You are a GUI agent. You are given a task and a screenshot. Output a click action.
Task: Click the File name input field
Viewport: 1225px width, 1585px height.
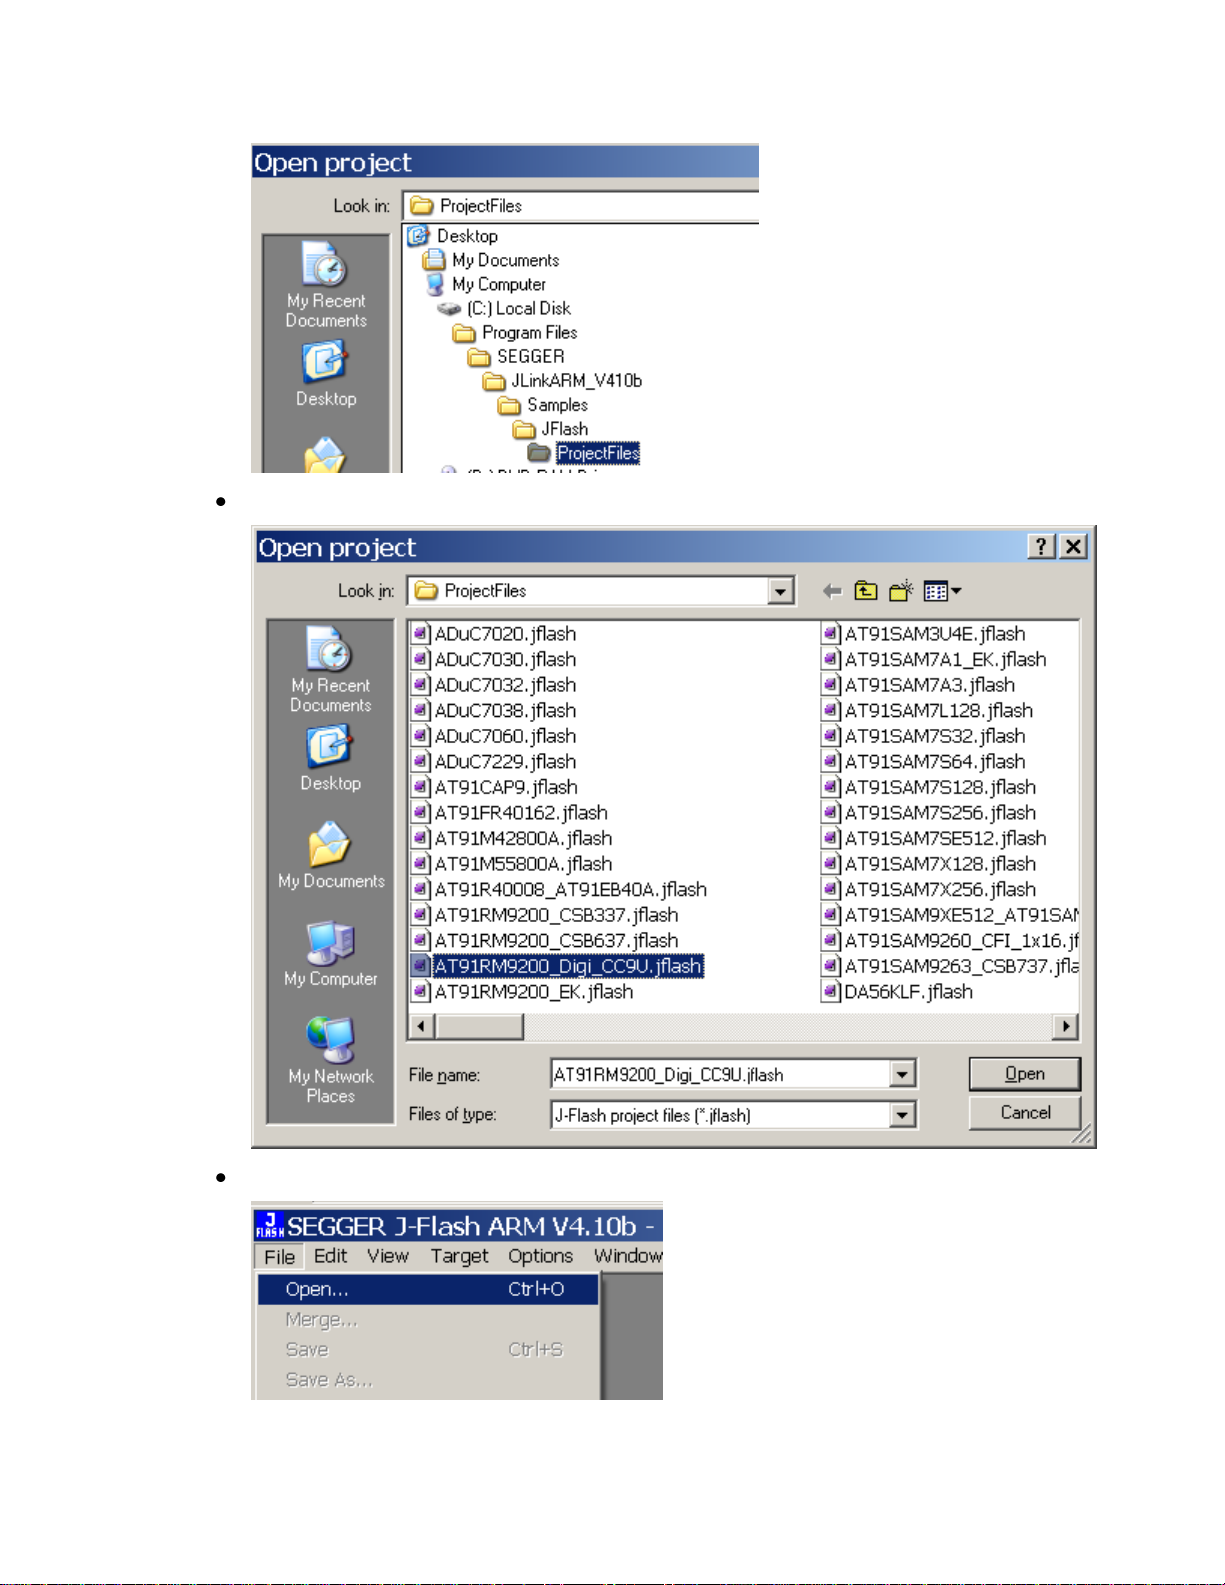pyautogui.click(x=721, y=1075)
